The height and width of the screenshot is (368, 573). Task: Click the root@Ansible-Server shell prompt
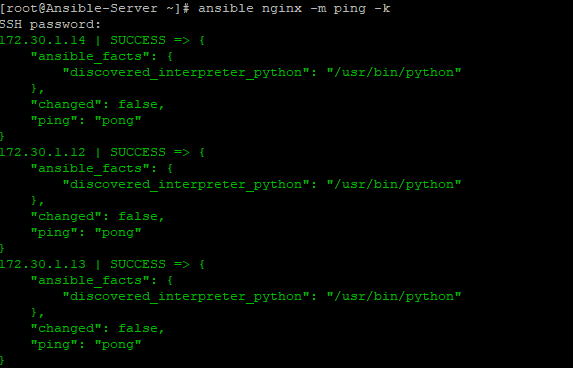(x=95, y=8)
